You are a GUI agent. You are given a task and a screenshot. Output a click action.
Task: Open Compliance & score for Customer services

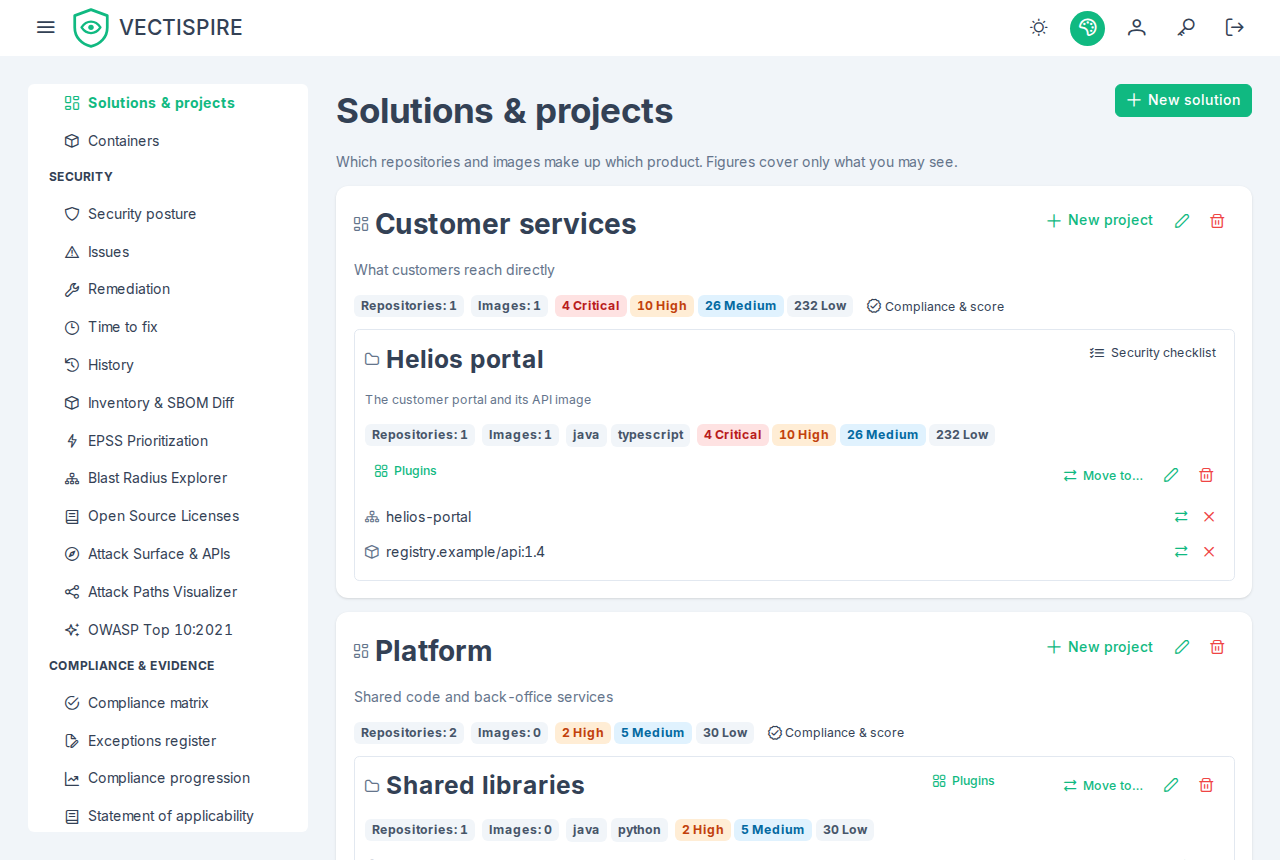point(935,306)
